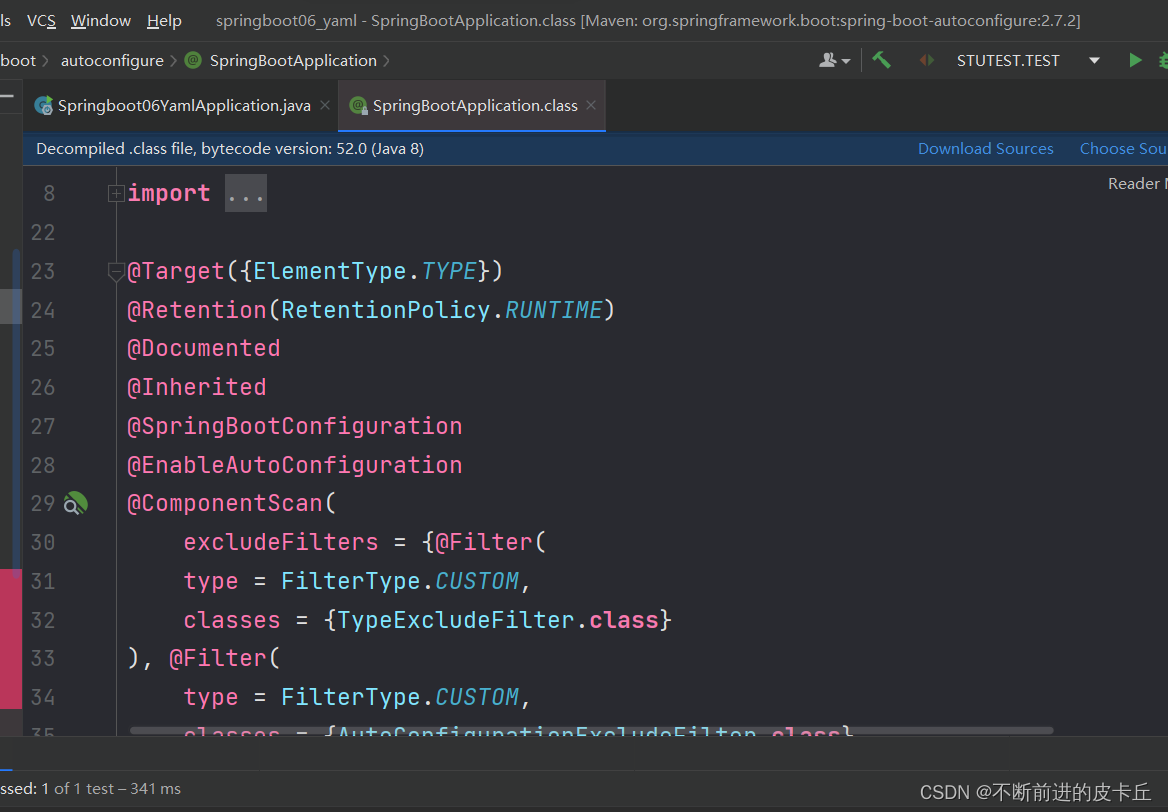Open the VCS menu
1168x812 pixels.
click(41, 20)
